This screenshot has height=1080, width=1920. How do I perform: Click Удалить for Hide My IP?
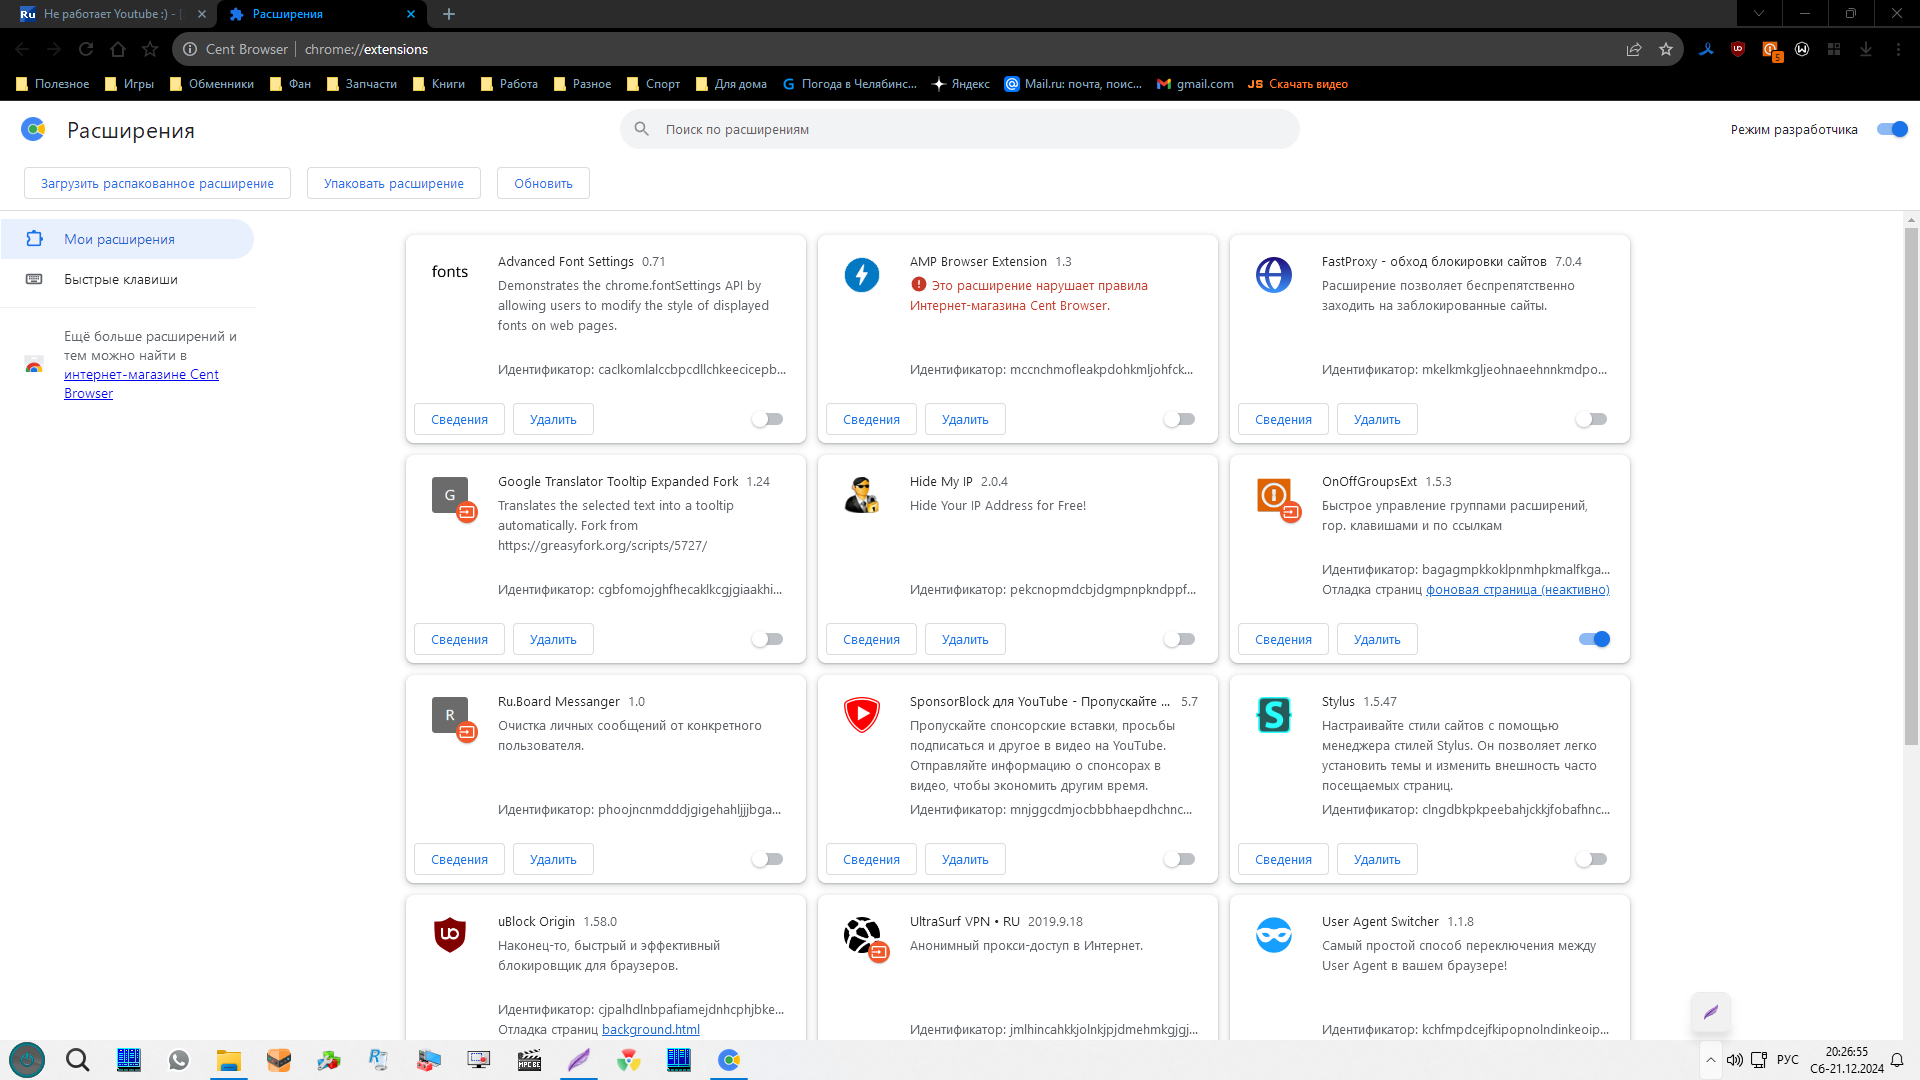point(965,639)
